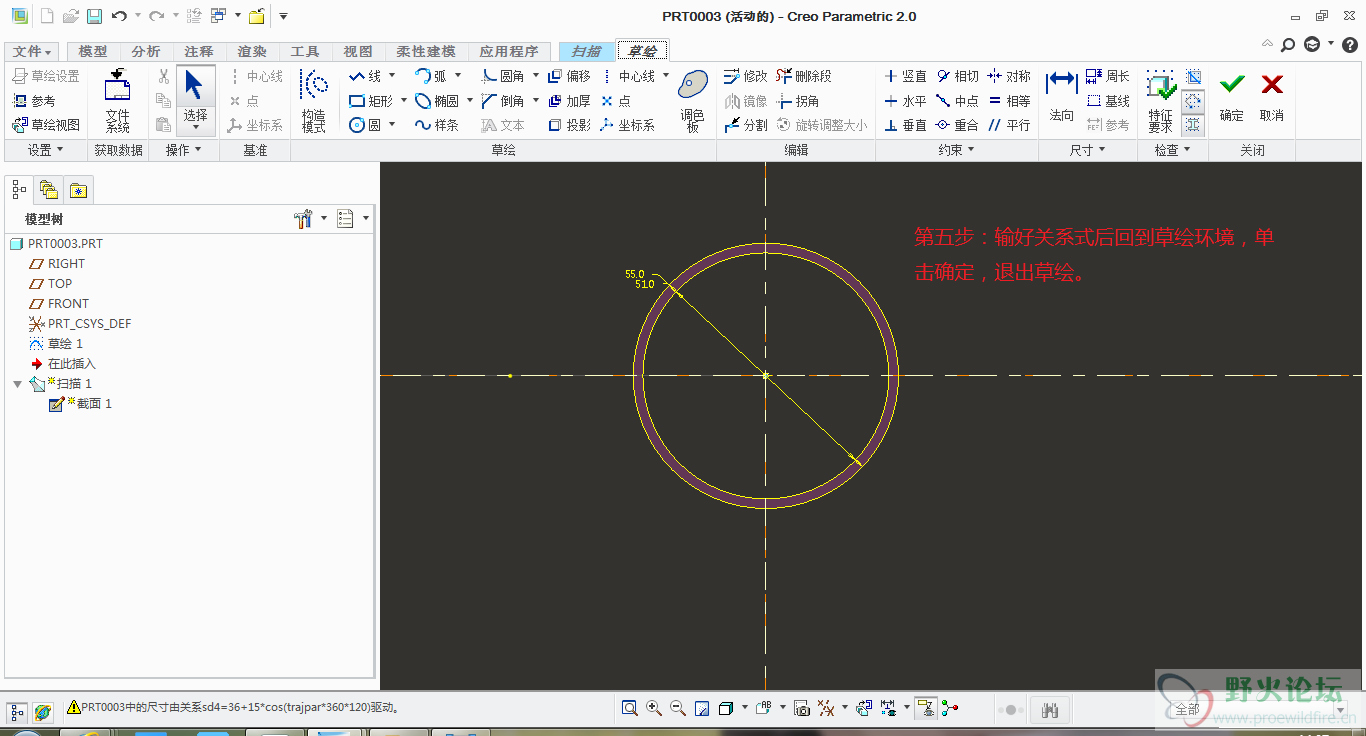Open the 文件 menu
The image size is (1366, 736).
pyautogui.click(x=32, y=52)
